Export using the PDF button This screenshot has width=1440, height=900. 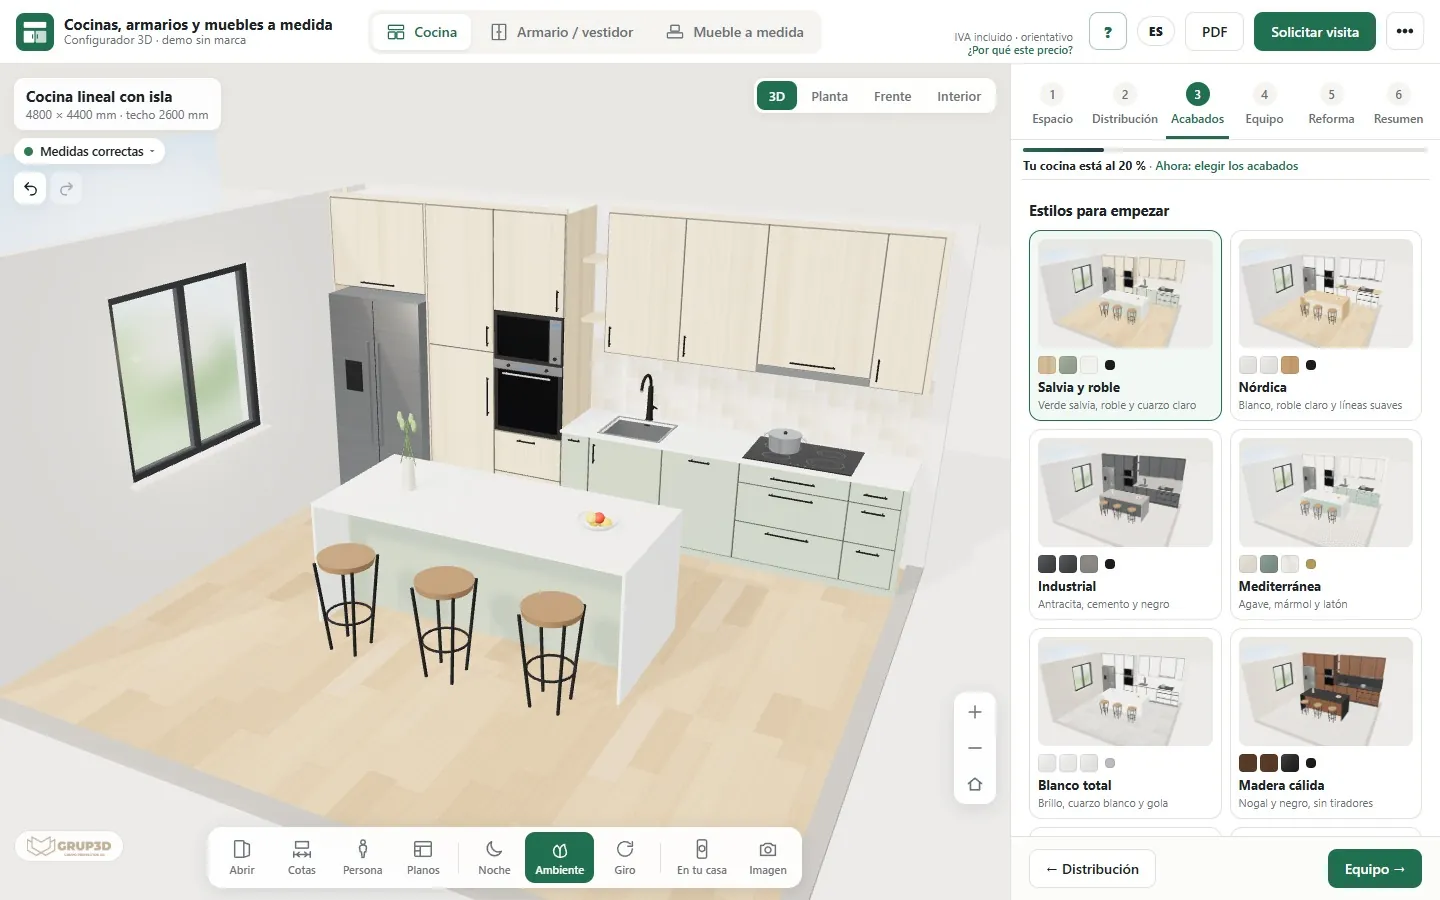(1214, 32)
